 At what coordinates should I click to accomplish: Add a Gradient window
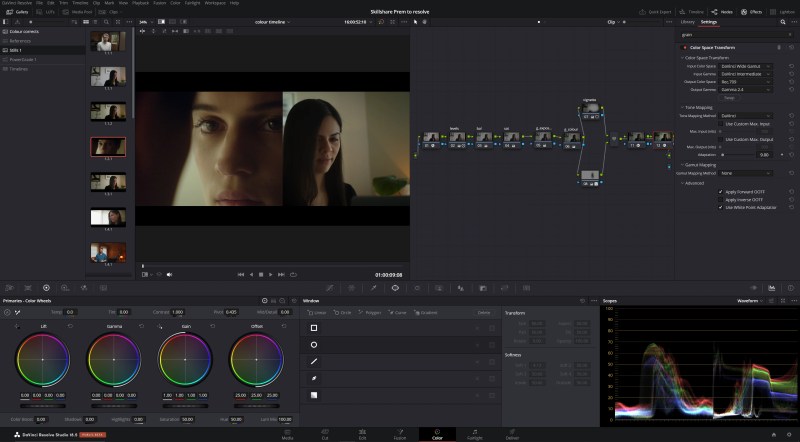click(426, 312)
